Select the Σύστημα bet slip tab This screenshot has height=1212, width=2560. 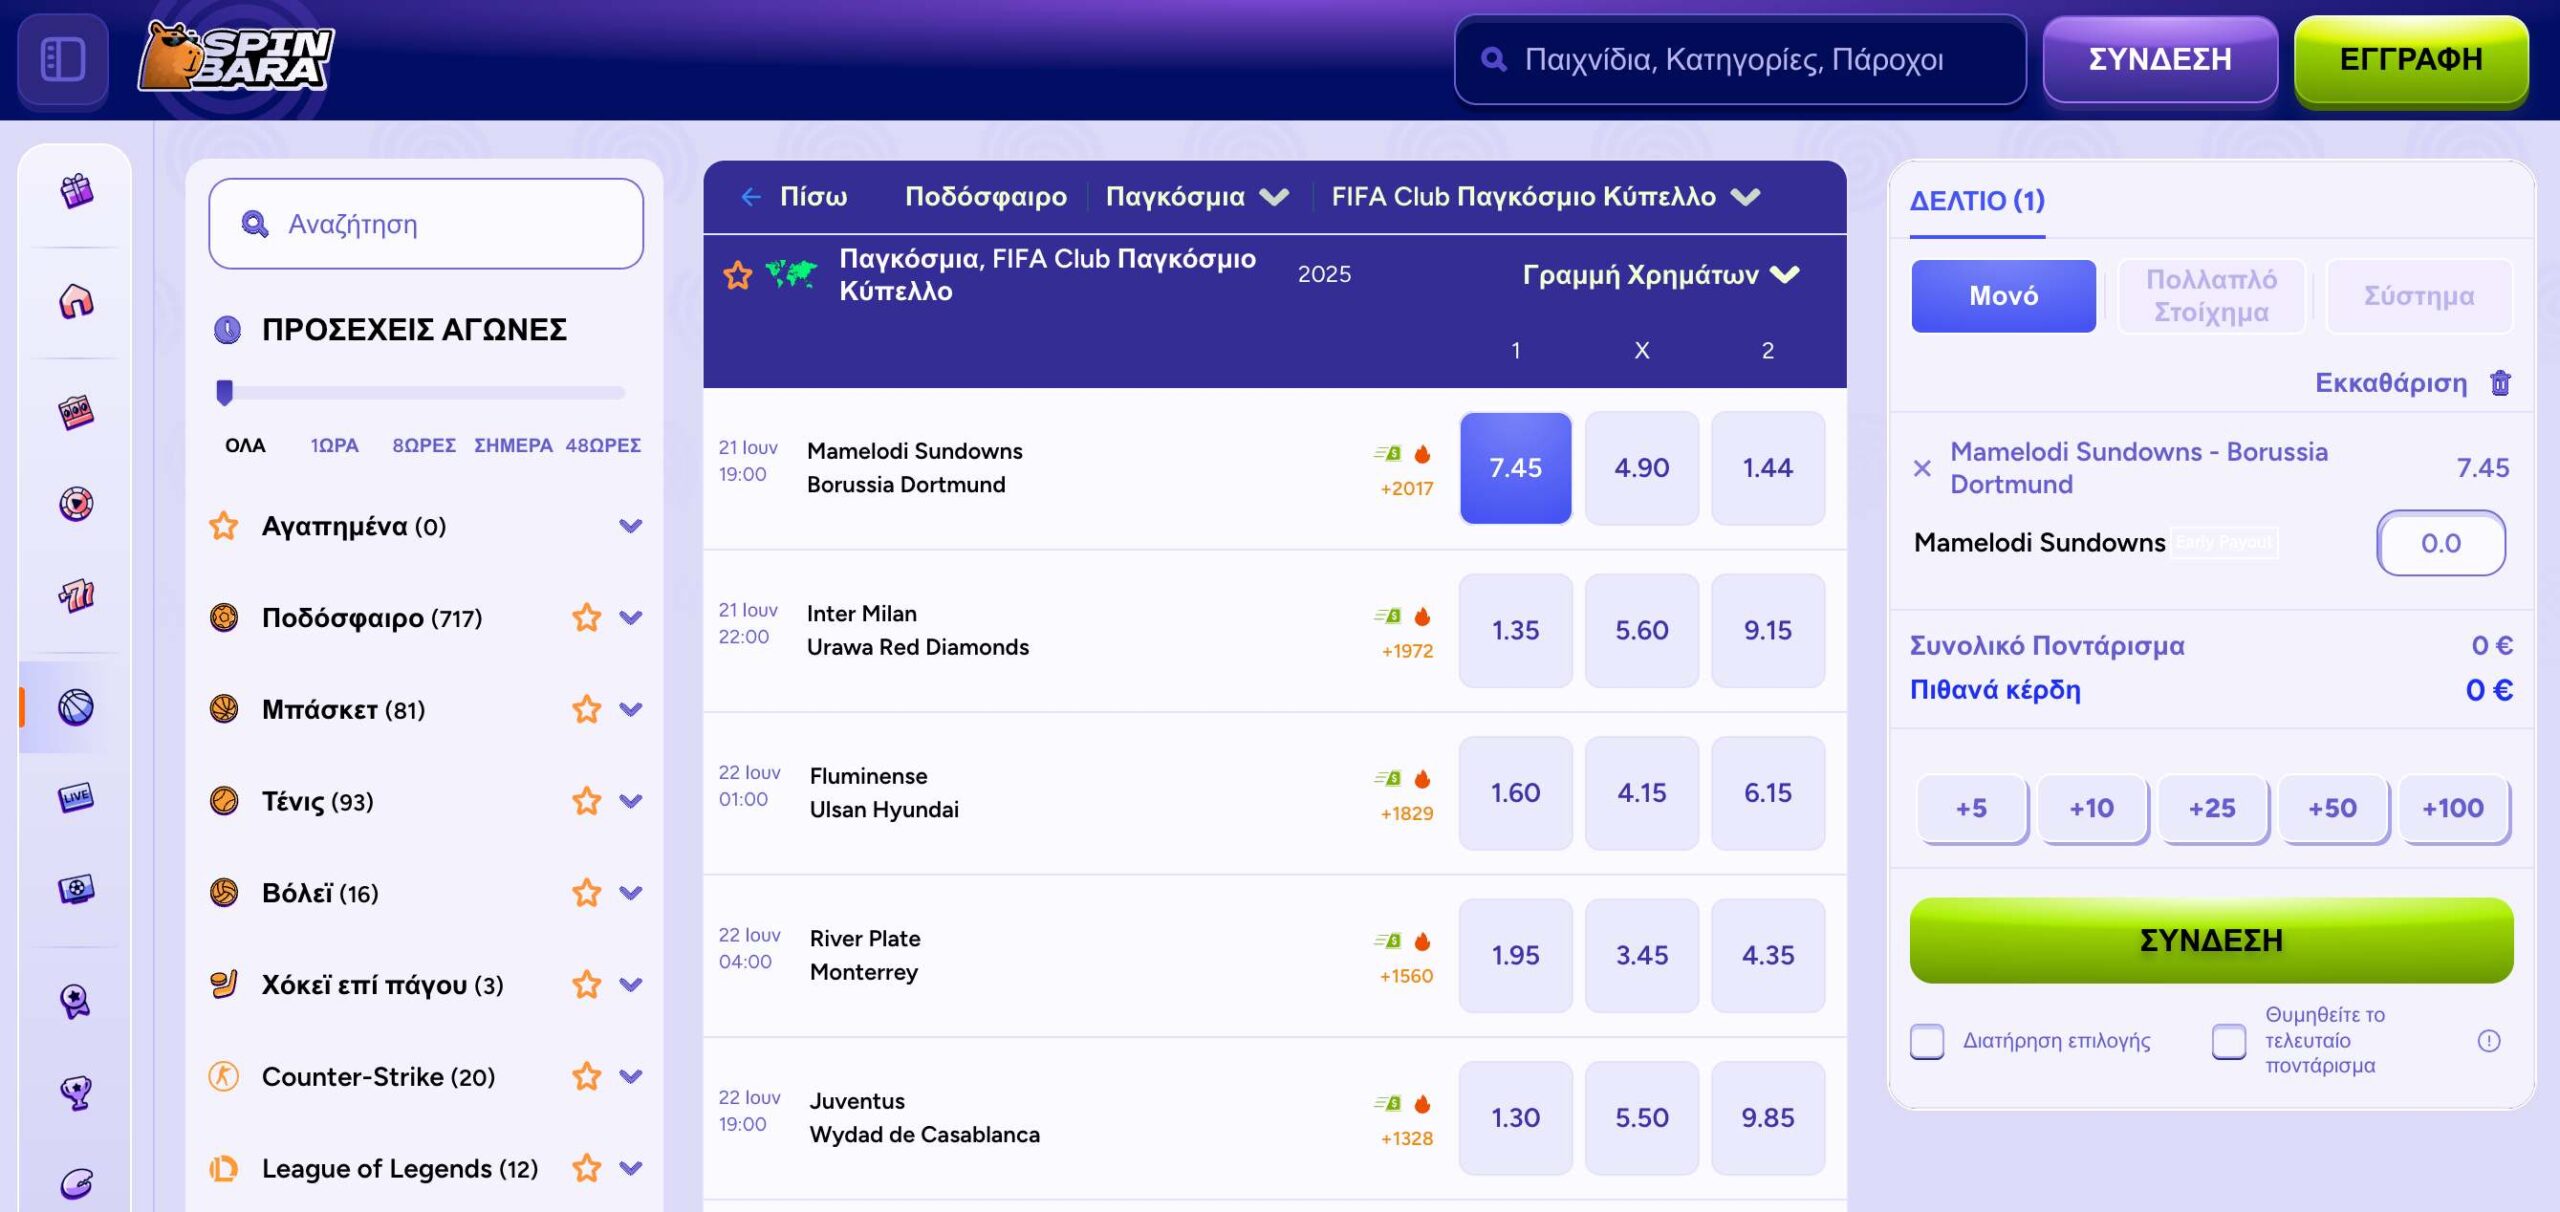pyautogui.click(x=2418, y=296)
